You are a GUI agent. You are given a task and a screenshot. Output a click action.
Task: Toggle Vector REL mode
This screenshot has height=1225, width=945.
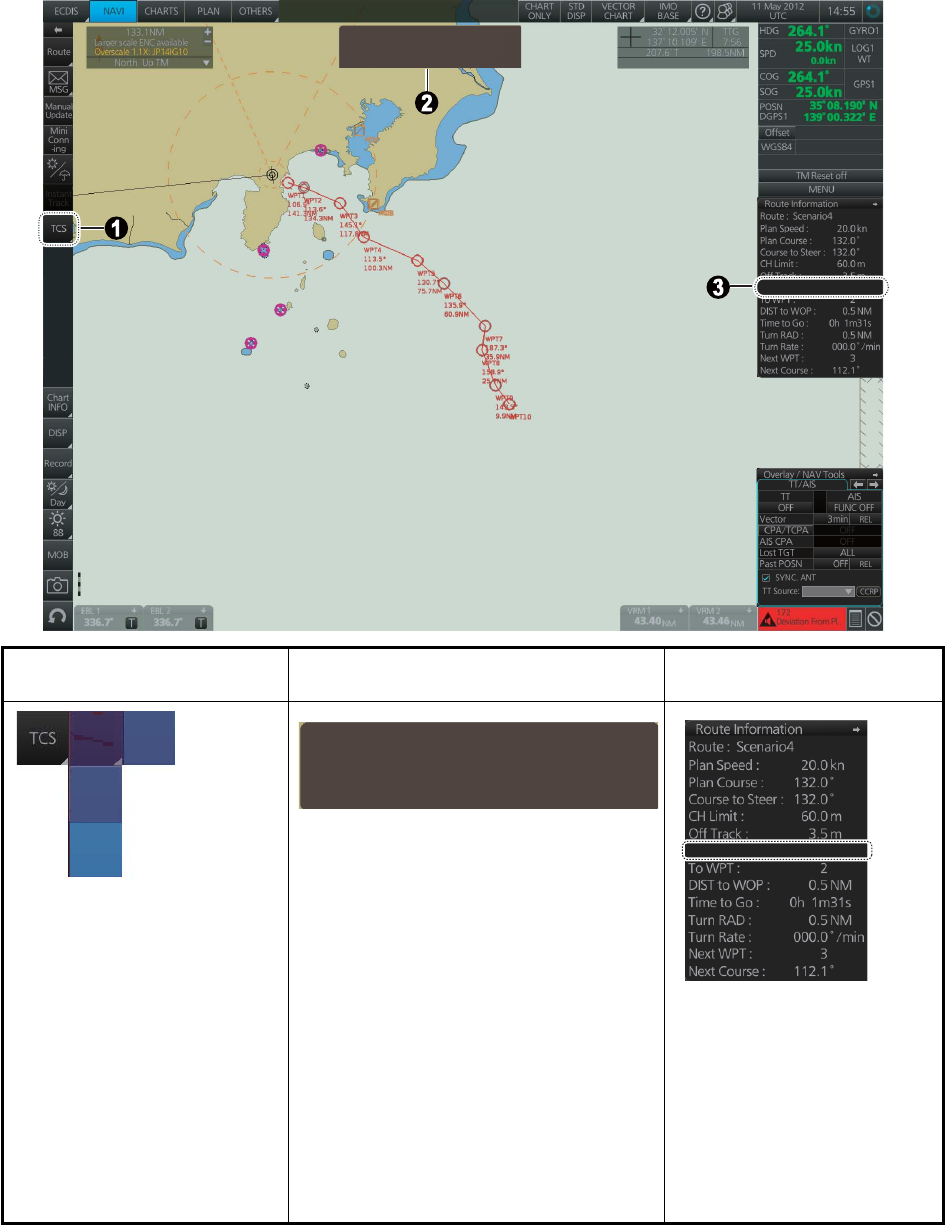pos(866,519)
